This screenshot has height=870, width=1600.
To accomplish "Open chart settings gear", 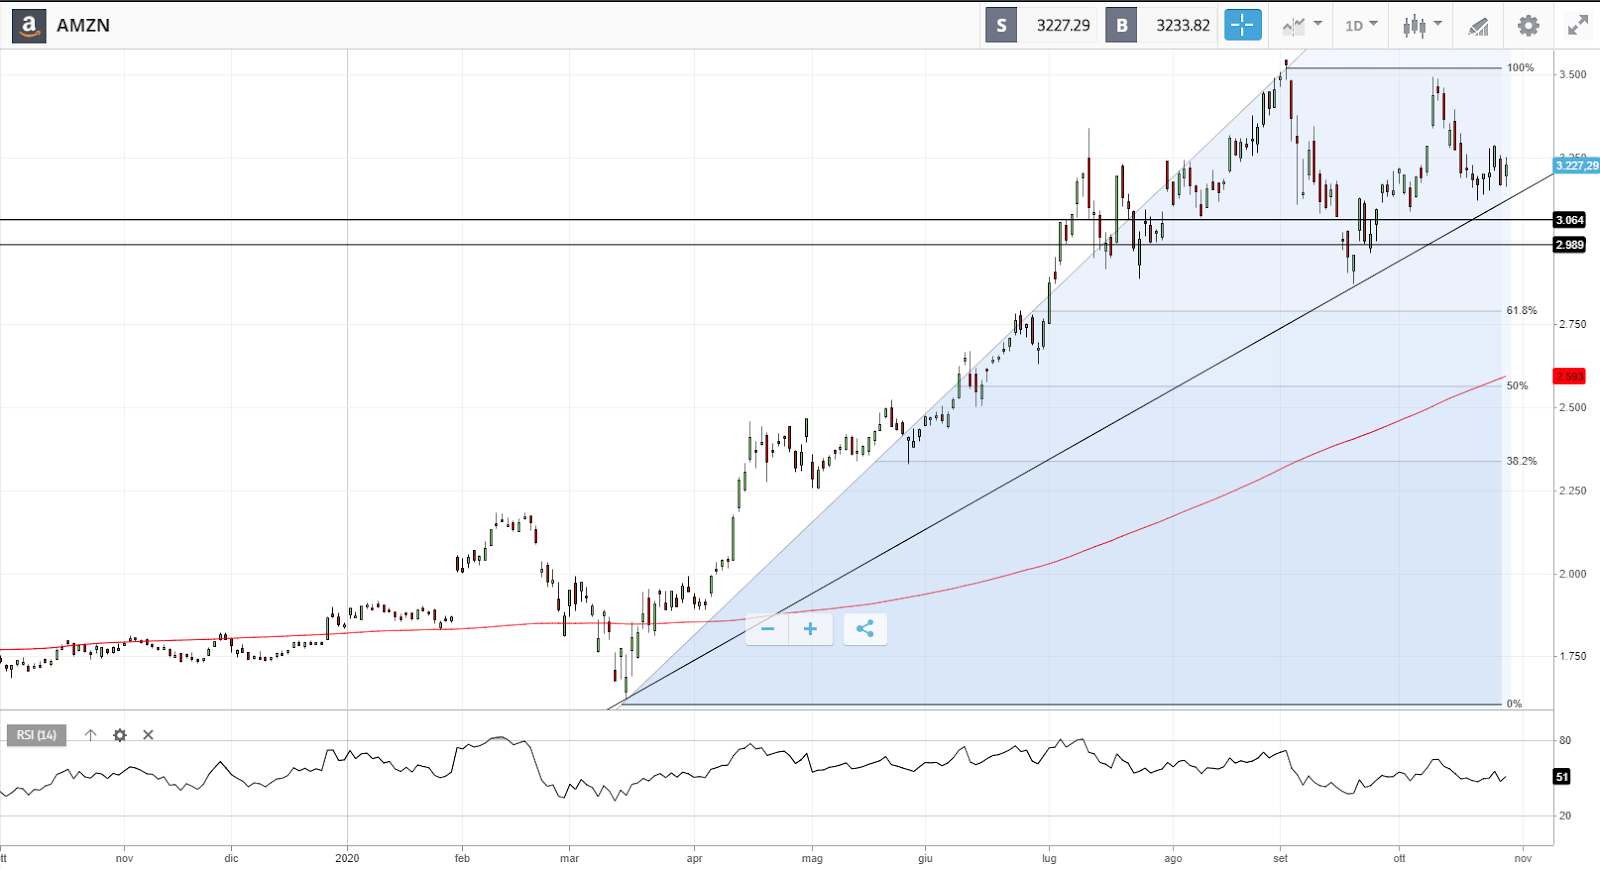I will click(x=1528, y=25).
